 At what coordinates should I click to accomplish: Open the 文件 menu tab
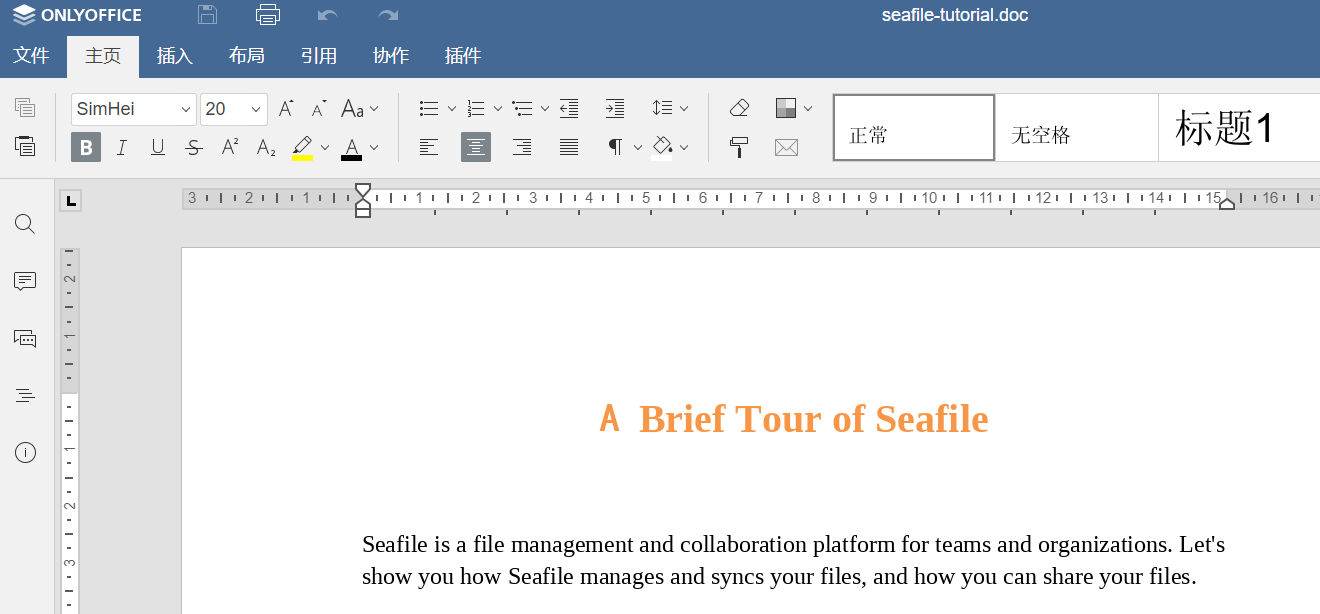[x=31, y=56]
